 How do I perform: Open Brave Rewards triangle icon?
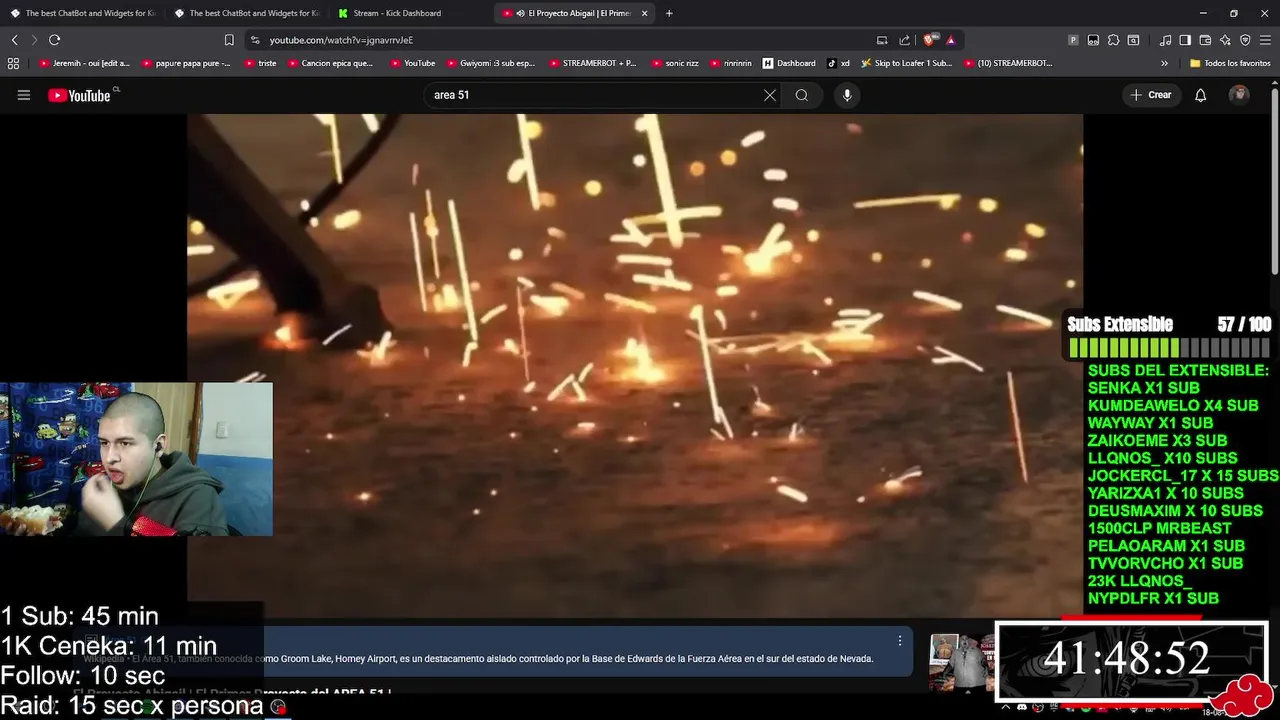coord(950,40)
